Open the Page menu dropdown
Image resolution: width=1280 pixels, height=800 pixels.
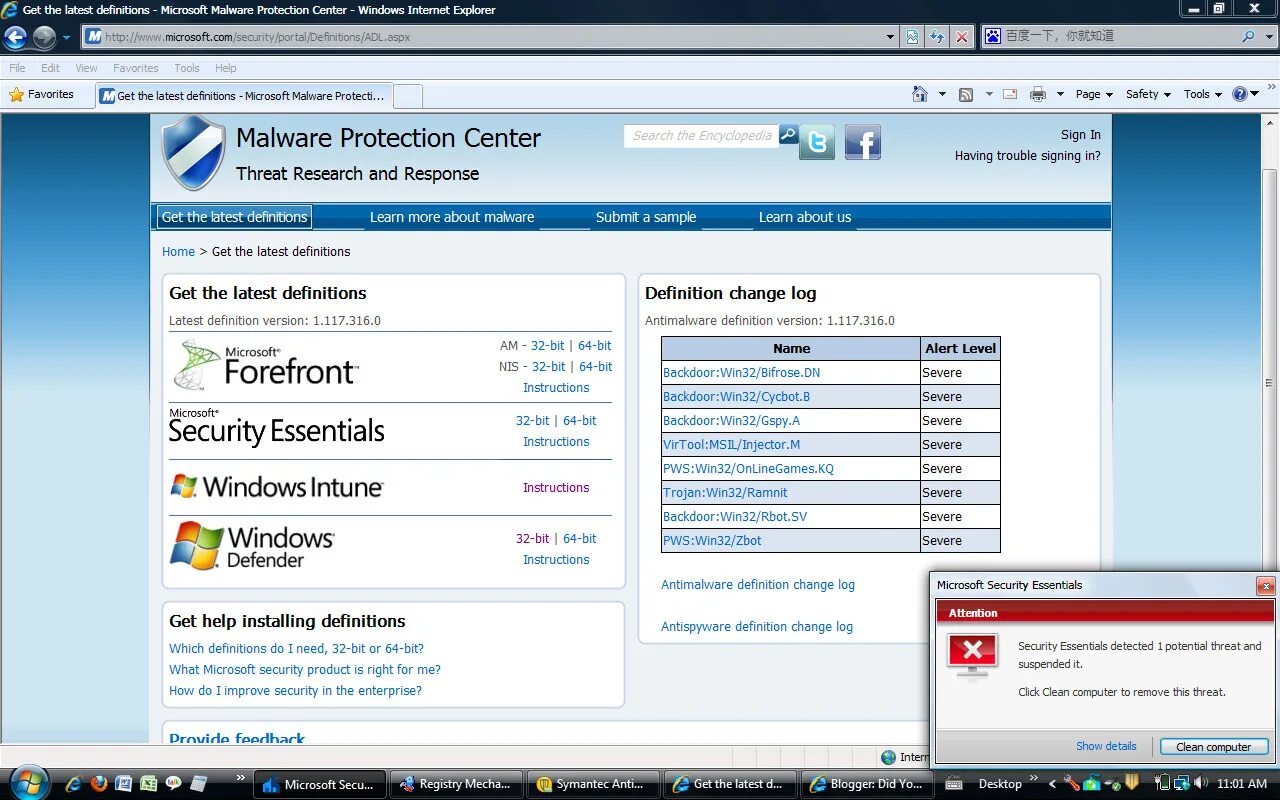tap(1094, 94)
